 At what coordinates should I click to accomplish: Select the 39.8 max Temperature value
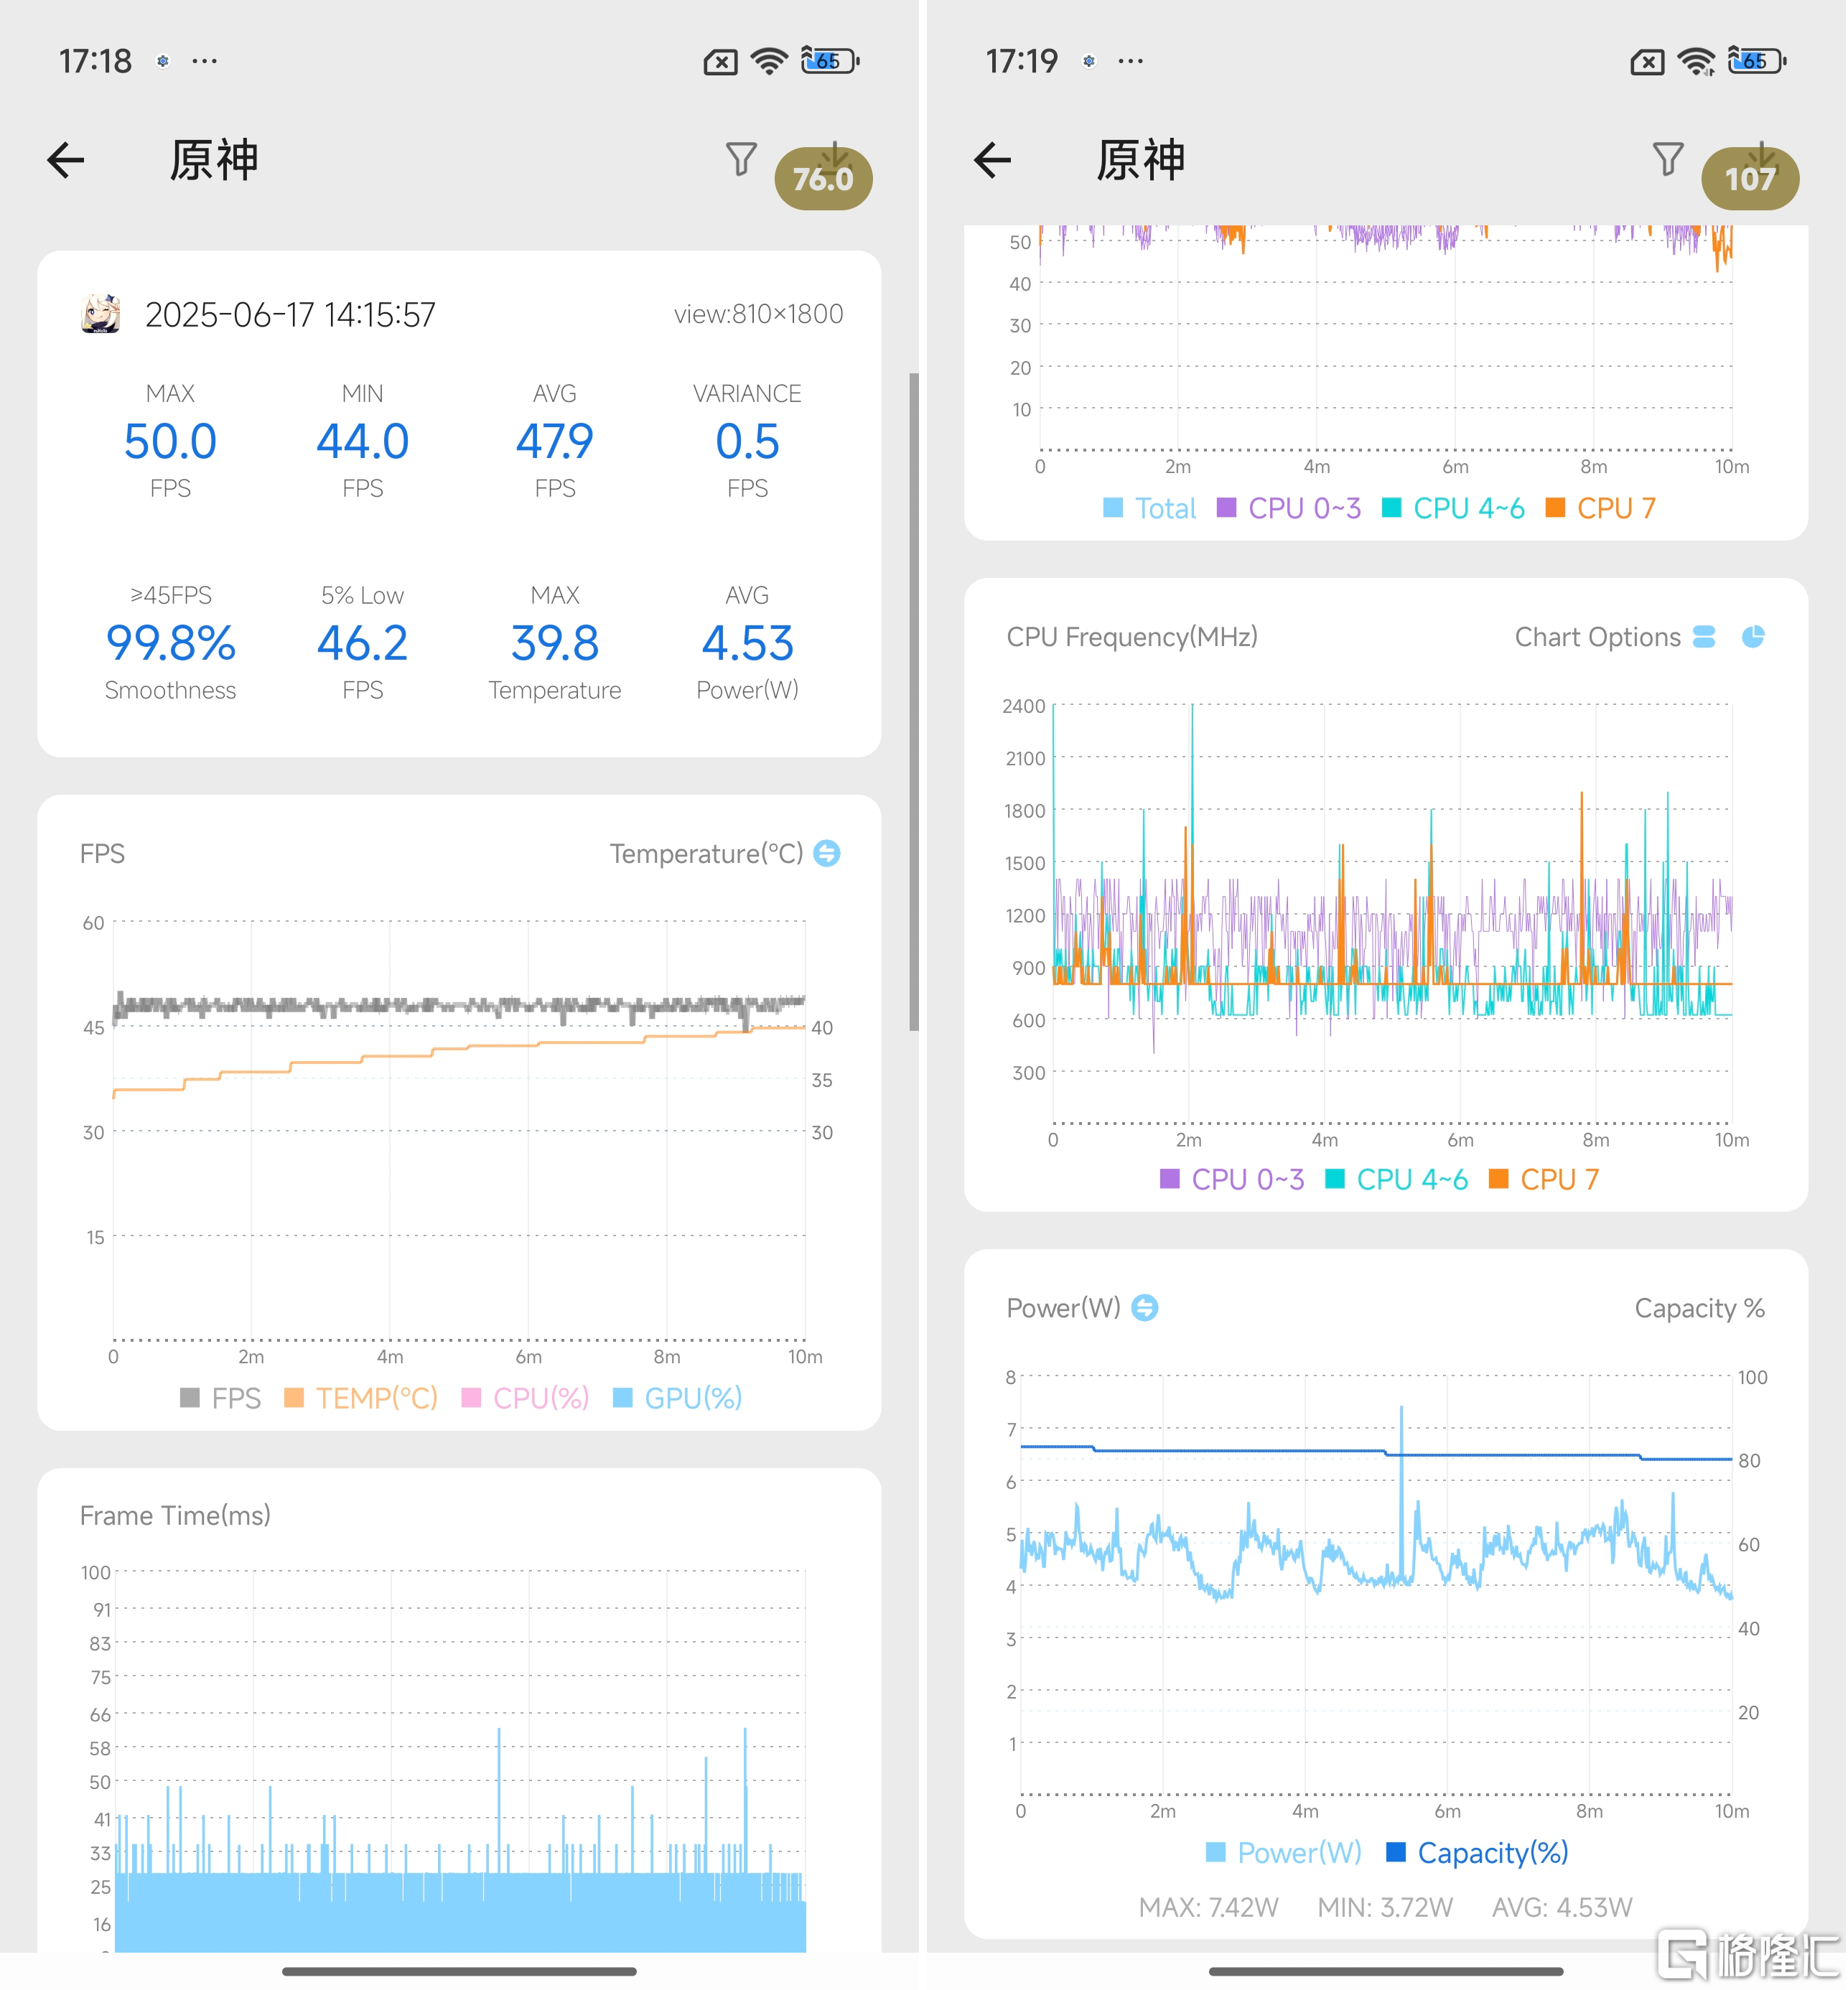555,643
